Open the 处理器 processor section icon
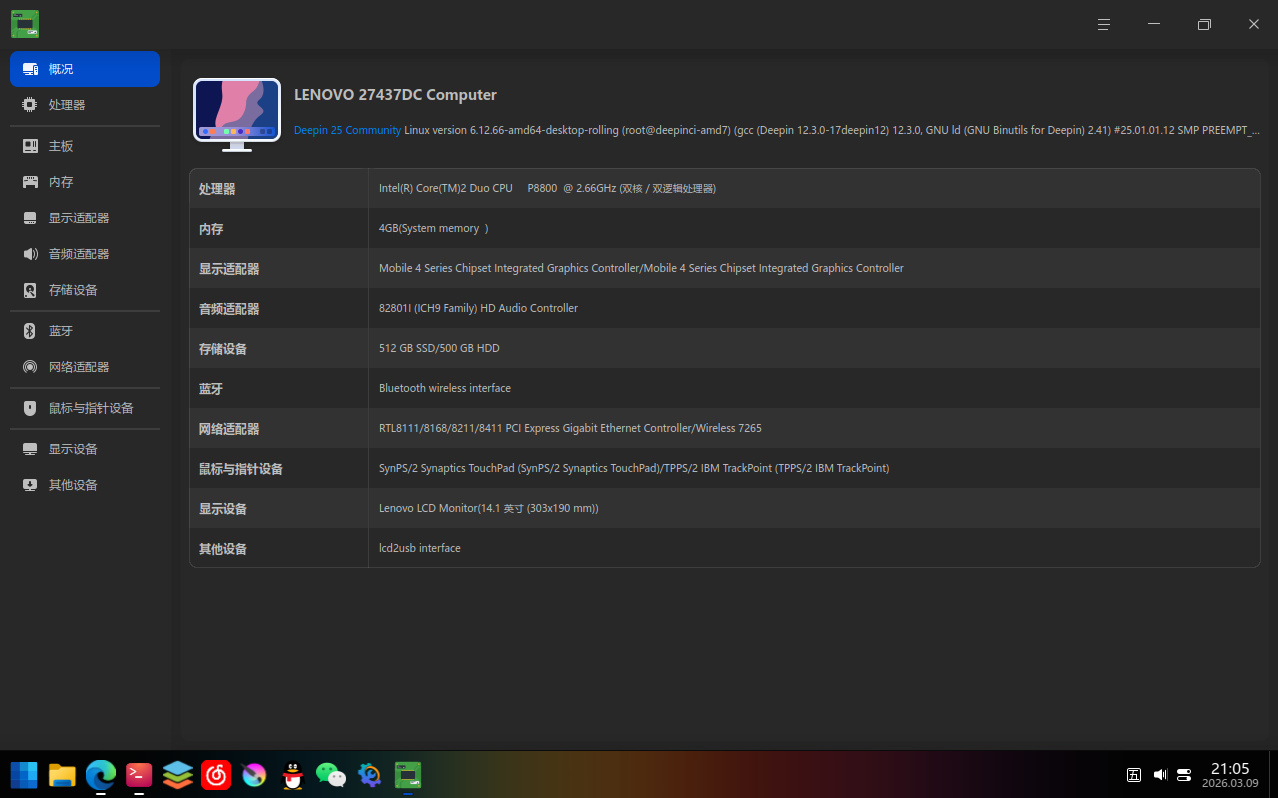 pos(30,105)
